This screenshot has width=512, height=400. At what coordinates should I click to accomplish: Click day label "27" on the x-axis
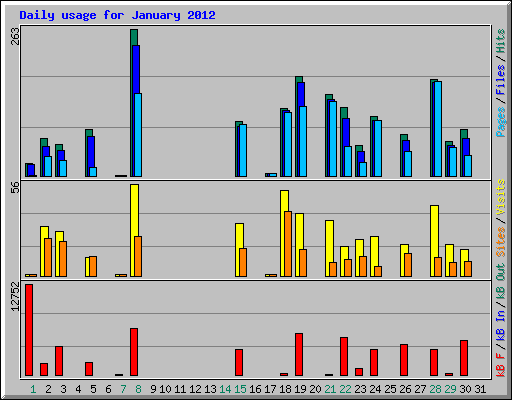coord(420,389)
